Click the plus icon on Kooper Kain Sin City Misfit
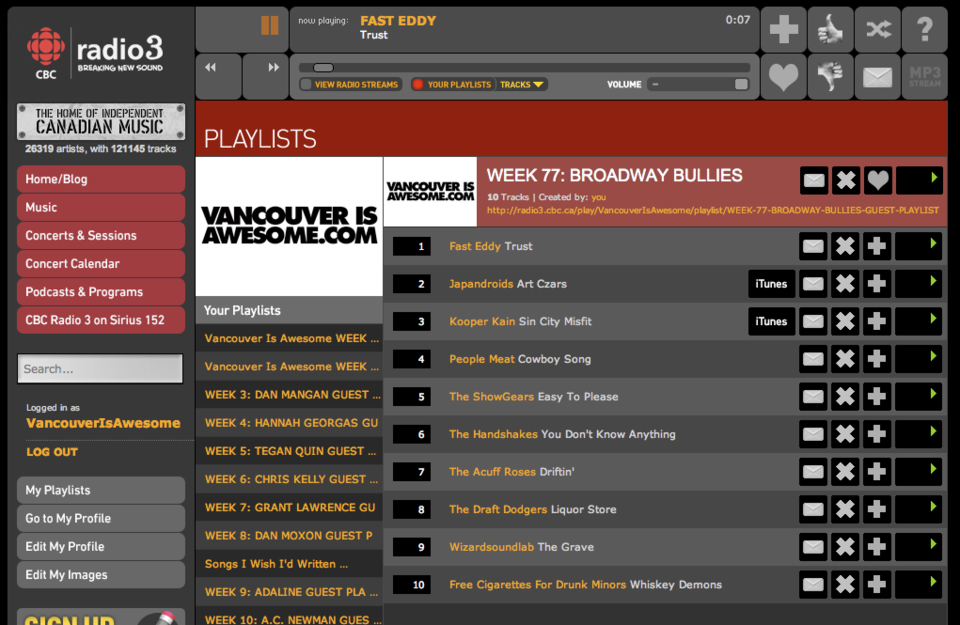The width and height of the screenshot is (960, 625). 877,321
